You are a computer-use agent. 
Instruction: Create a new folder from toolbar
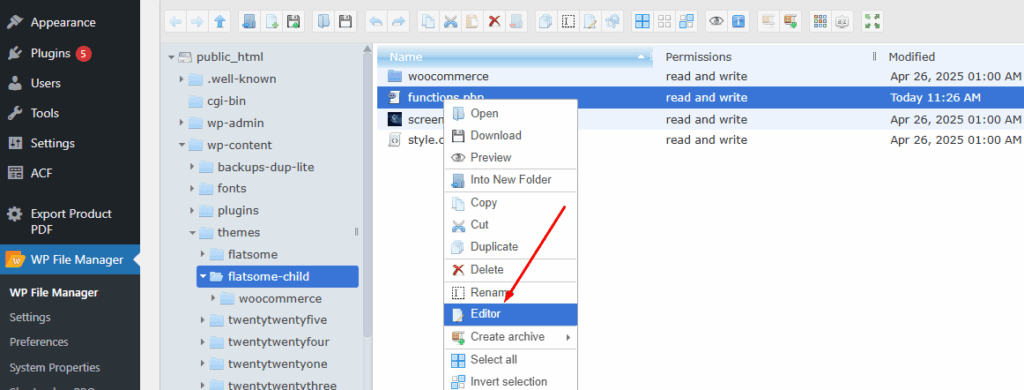click(x=249, y=22)
